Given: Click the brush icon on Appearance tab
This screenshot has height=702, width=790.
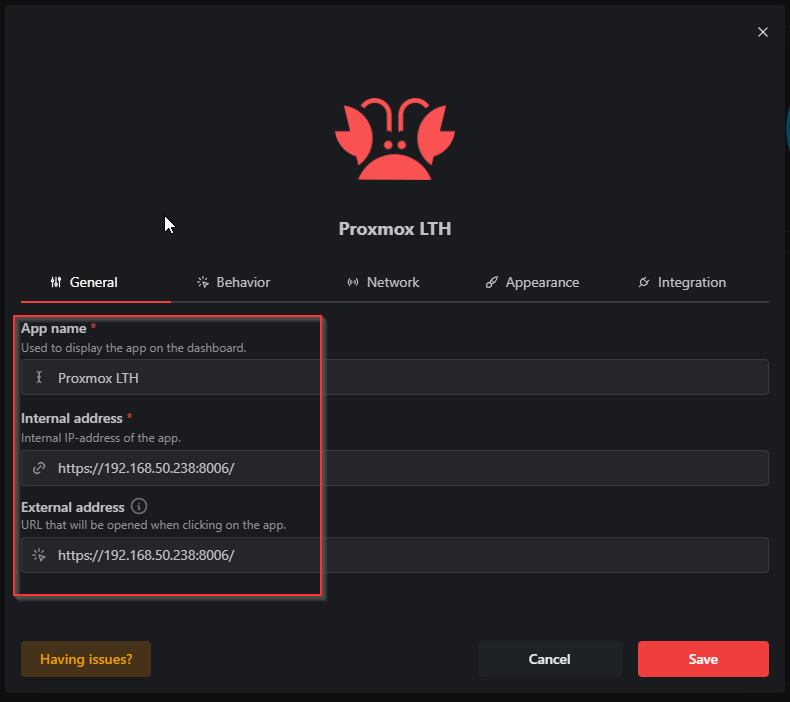Looking at the screenshot, I should pyautogui.click(x=492, y=282).
